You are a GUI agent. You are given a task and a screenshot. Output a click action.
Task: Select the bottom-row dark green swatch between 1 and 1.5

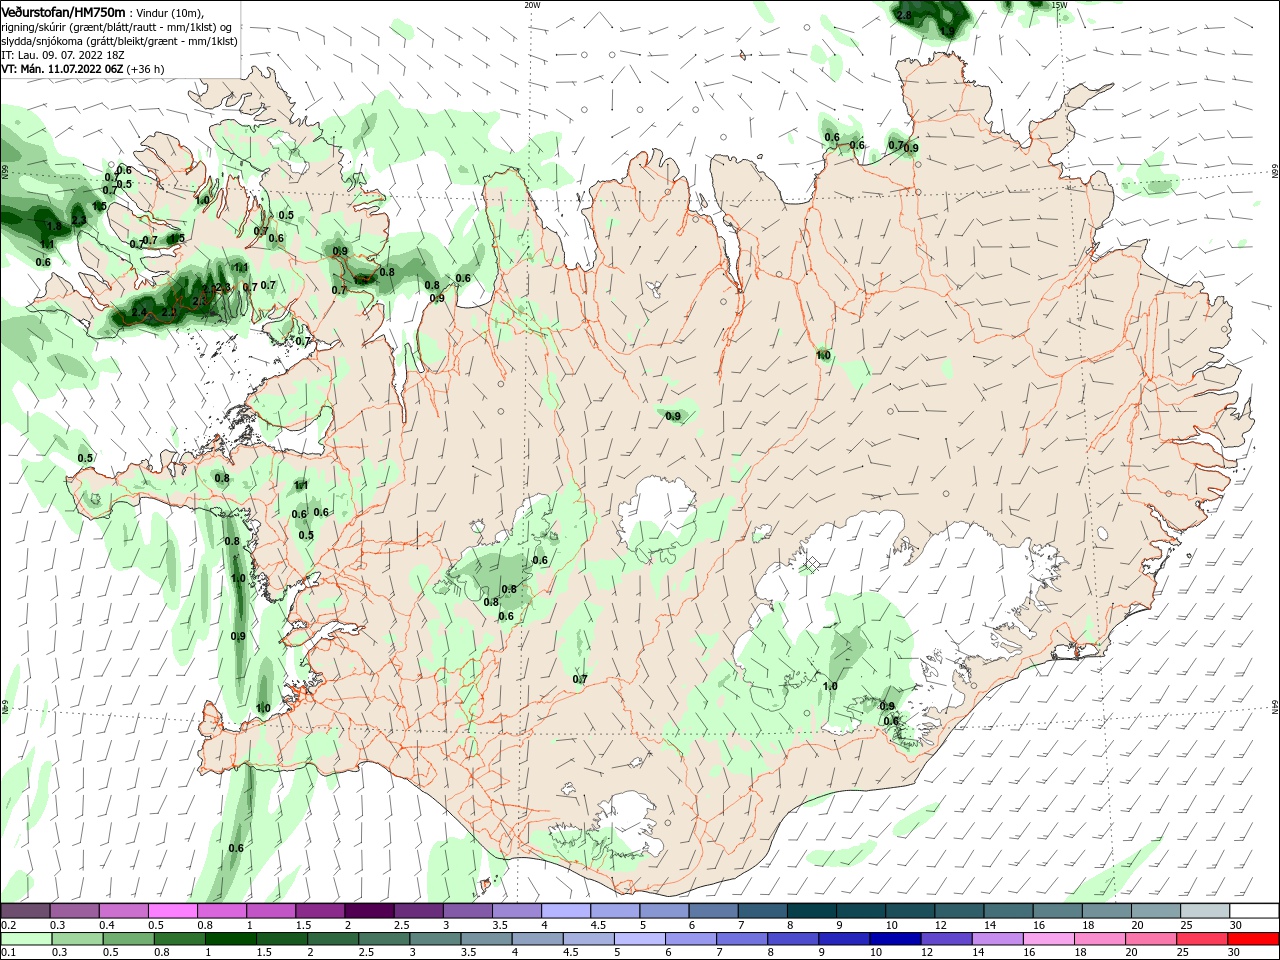click(231, 939)
